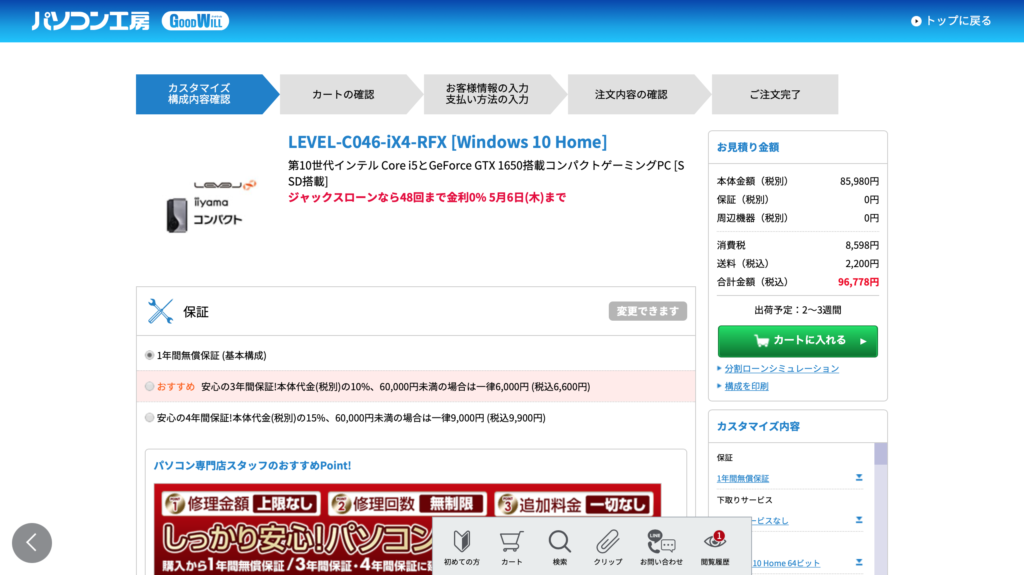Screen dimensions: 1024x575
Task: Open LEVEL-C046-iX4-RFX product title
Action: [x=447, y=142]
